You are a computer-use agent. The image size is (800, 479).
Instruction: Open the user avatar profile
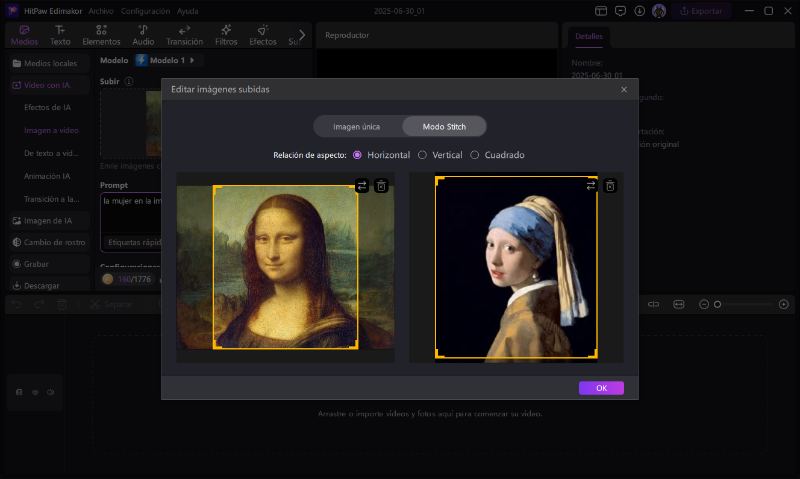659,11
